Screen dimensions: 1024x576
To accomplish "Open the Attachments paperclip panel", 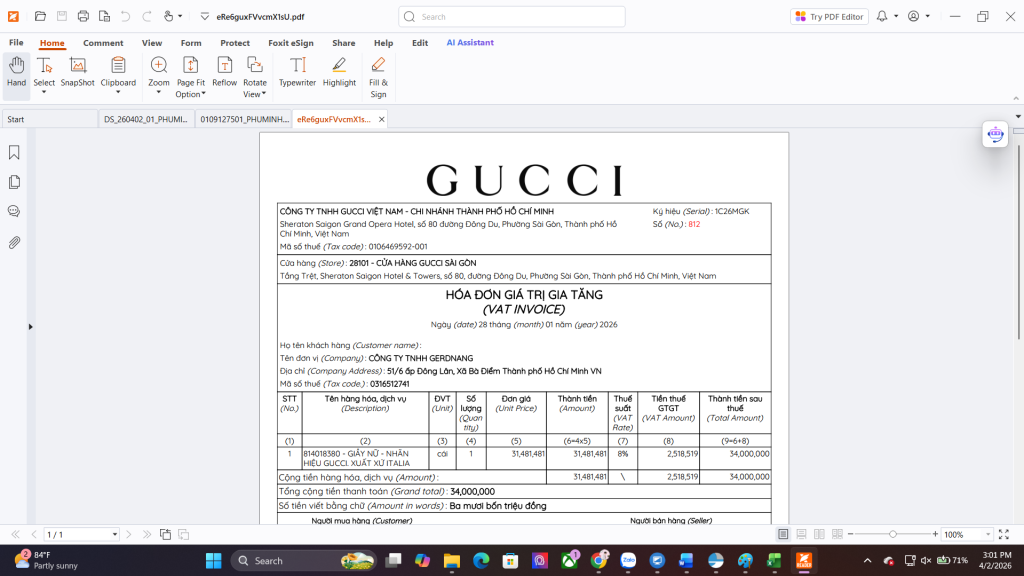I will click(15, 242).
